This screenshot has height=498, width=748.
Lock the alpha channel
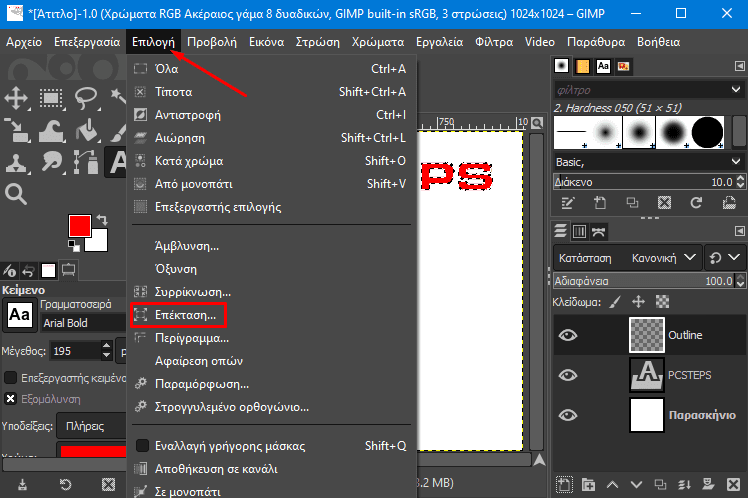(662, 301)
